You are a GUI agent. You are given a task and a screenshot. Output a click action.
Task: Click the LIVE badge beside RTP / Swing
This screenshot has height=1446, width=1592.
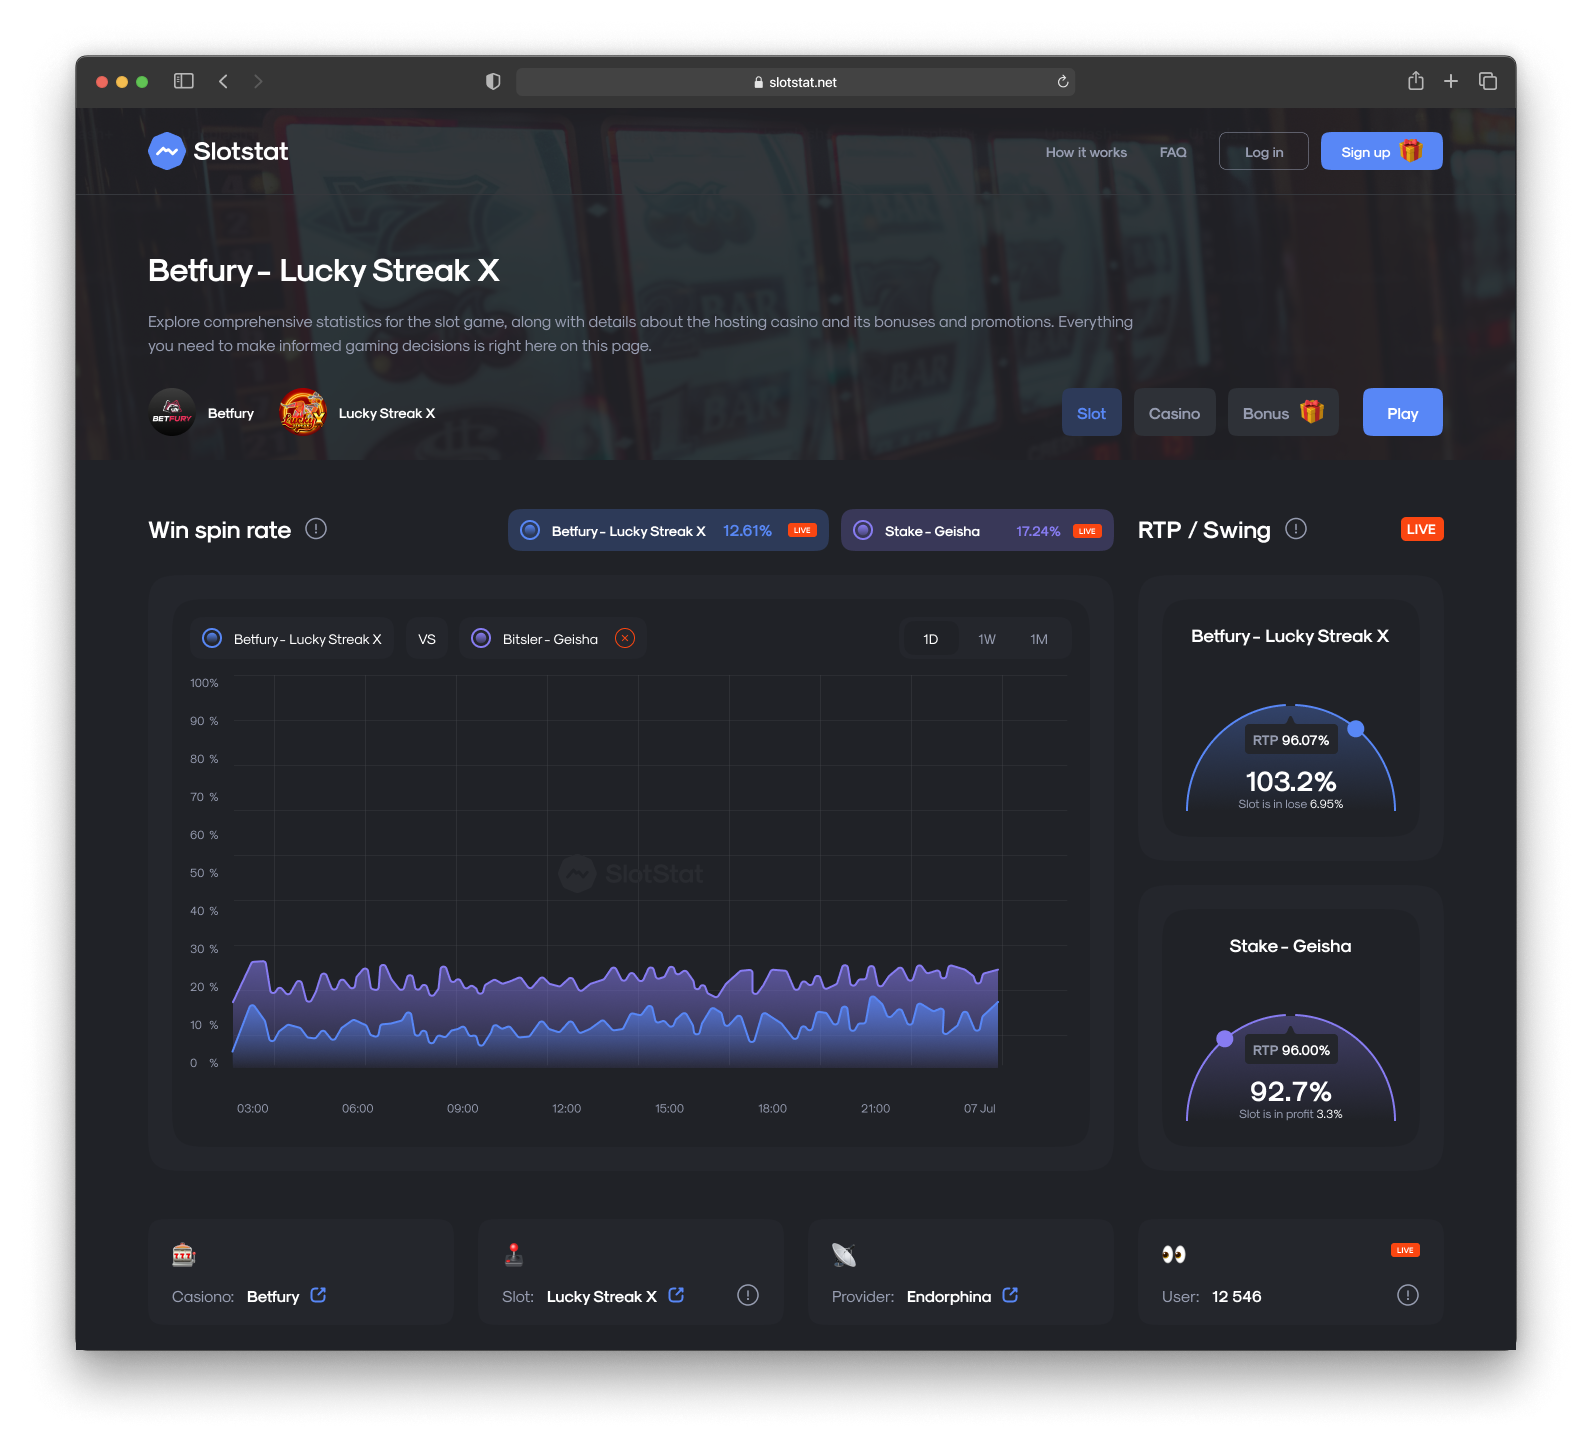pos(1421,529)
